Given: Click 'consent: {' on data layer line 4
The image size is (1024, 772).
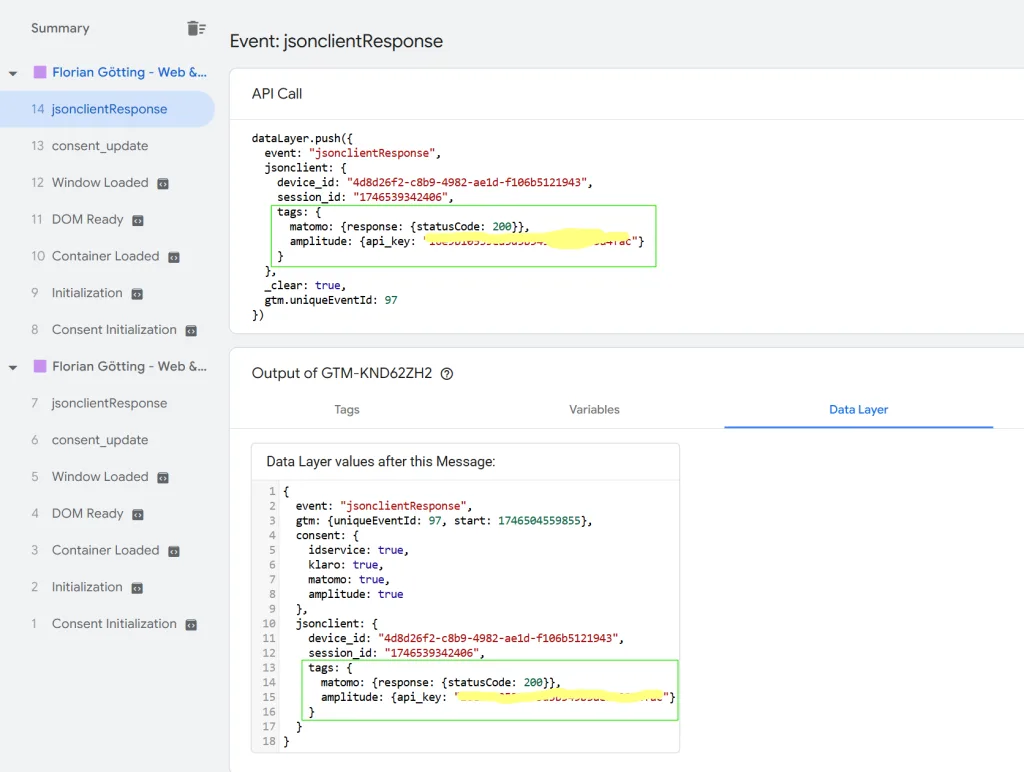Looking at the screenshot, I should (327, 535).
